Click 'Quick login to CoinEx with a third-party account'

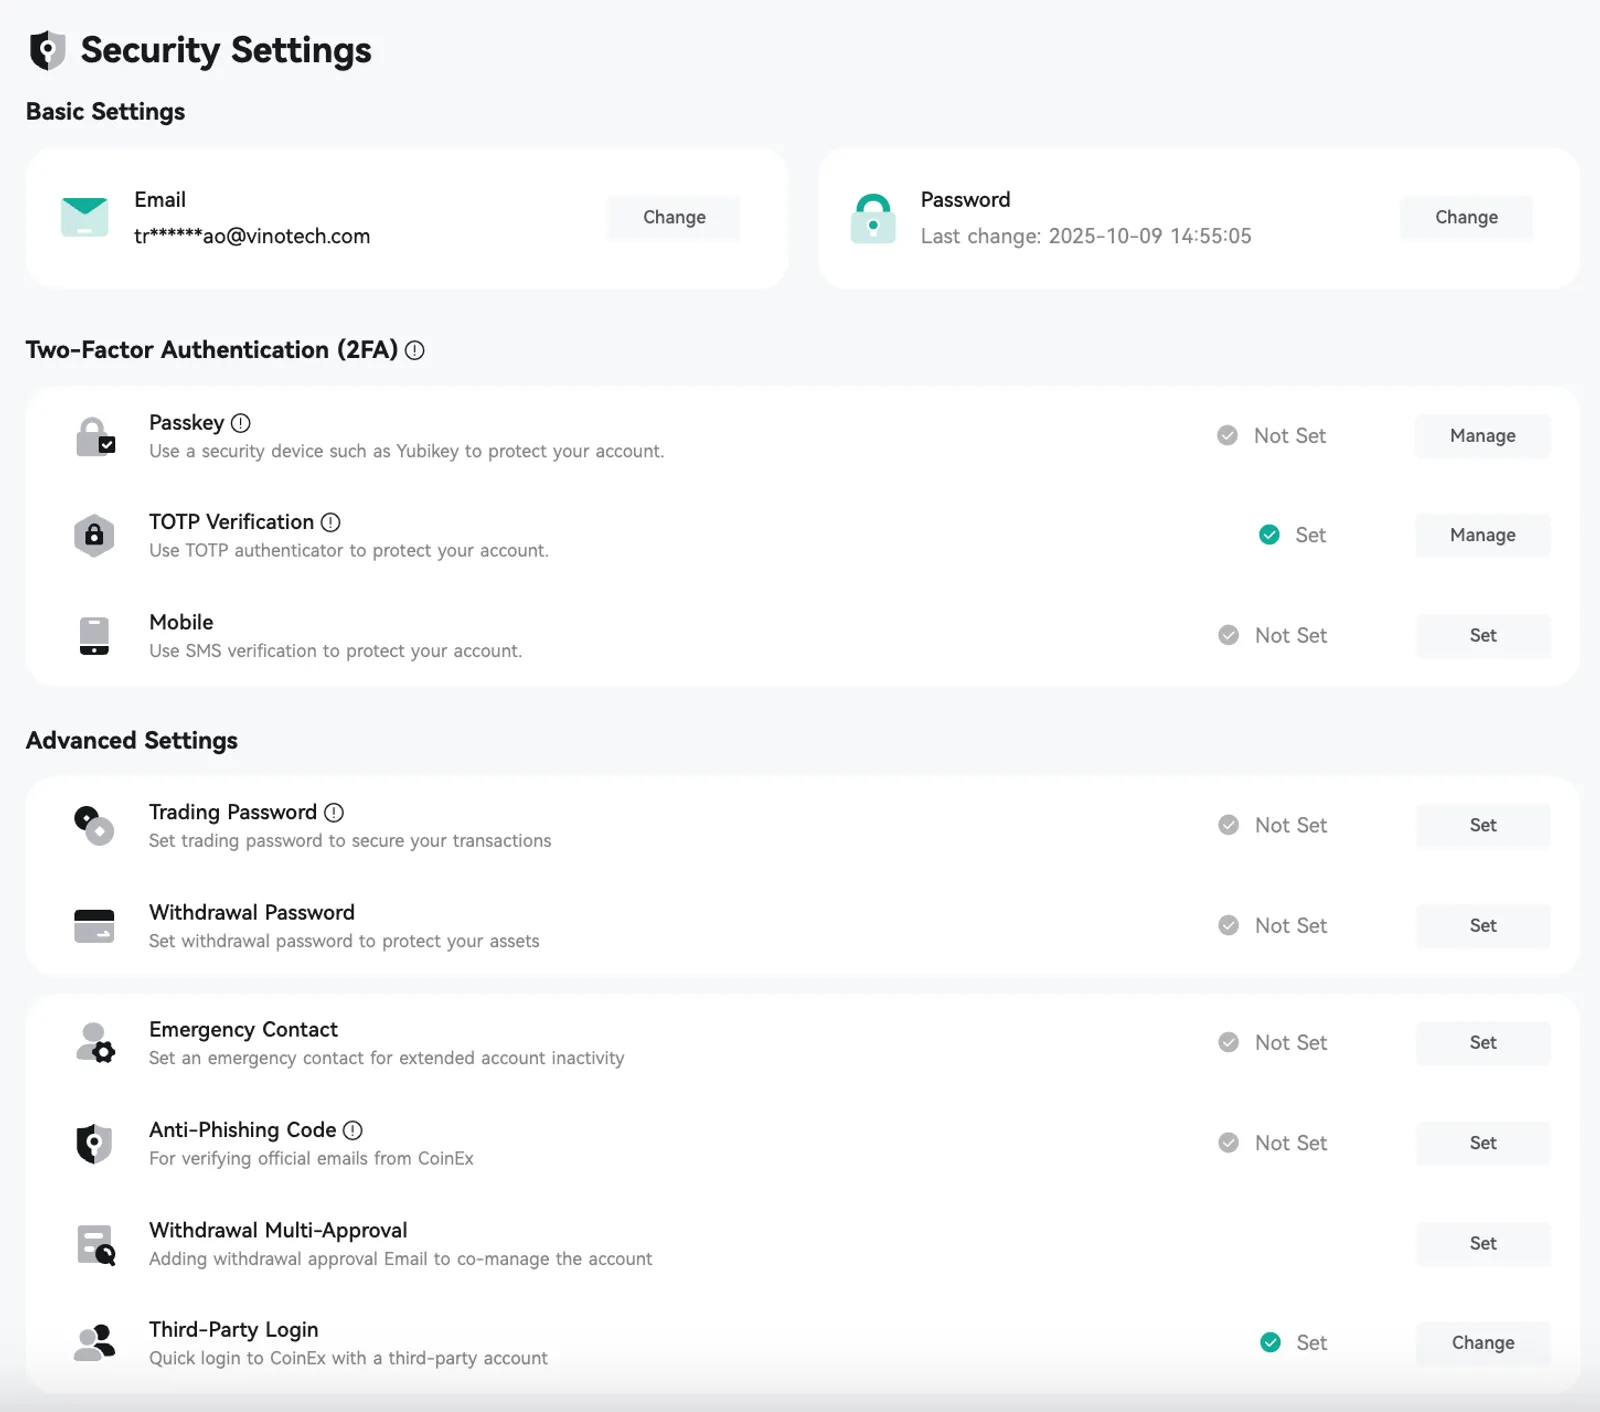pyautogui.click(x=348, y=1358)
